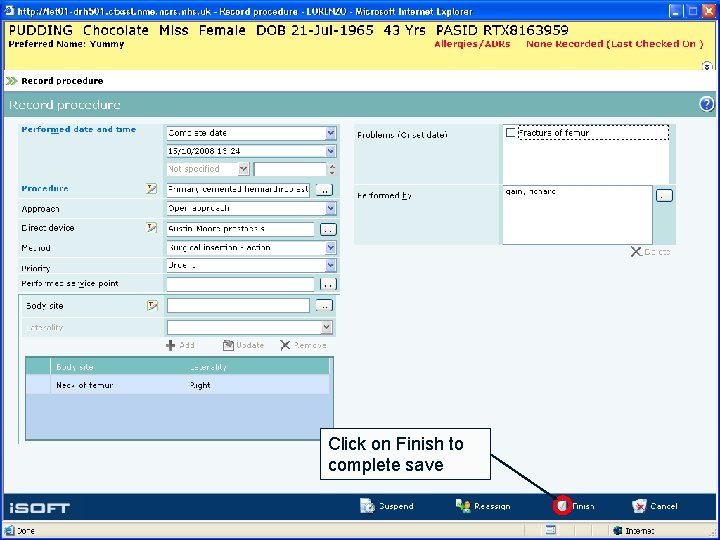Select the Neck of femur table row
Image resolution: width=720 pixels, height=540 pixels.
click(178, 385)
